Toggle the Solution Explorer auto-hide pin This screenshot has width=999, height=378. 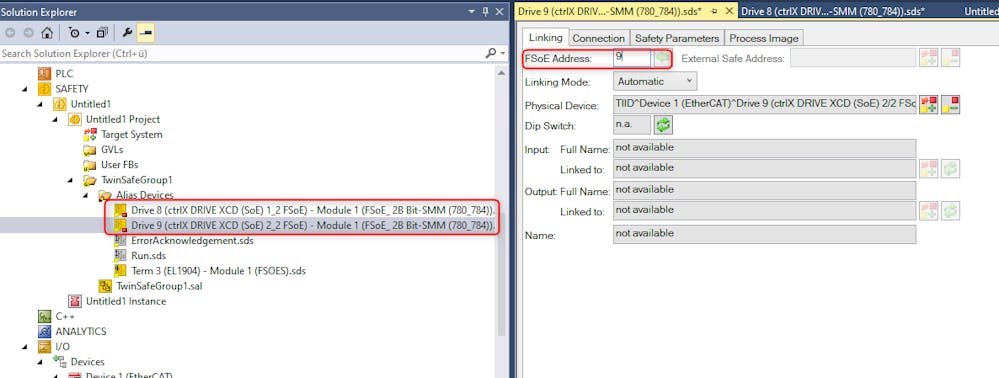[x=485, y=11]
